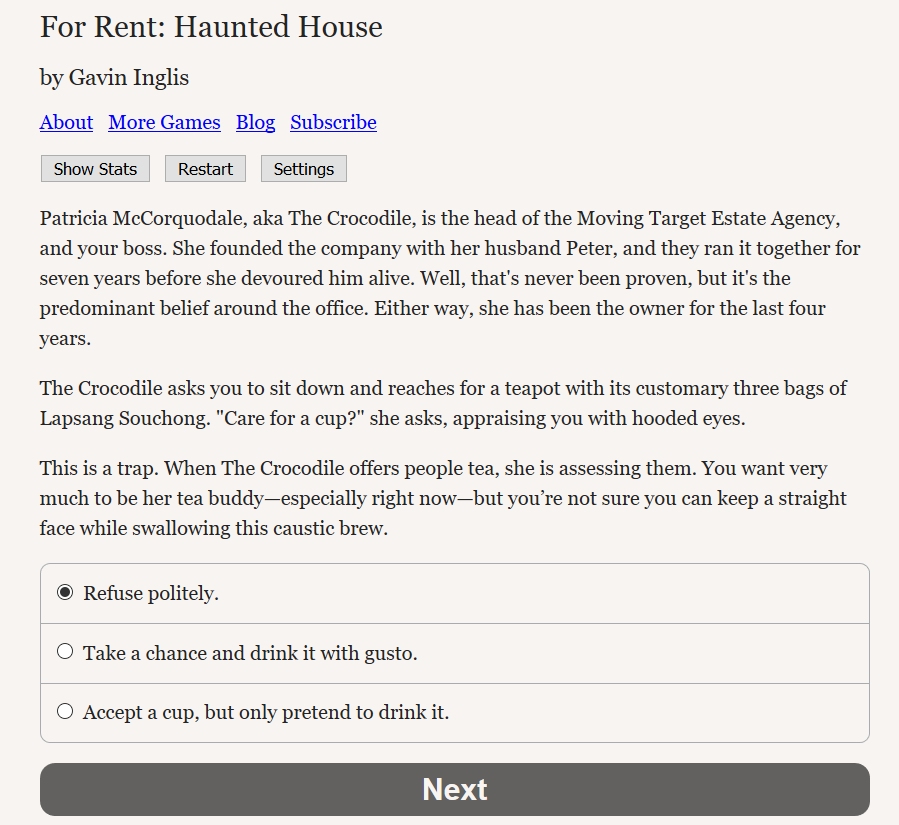
Task: Pick the pretend to drink radio option
Action: coord(65,711)
